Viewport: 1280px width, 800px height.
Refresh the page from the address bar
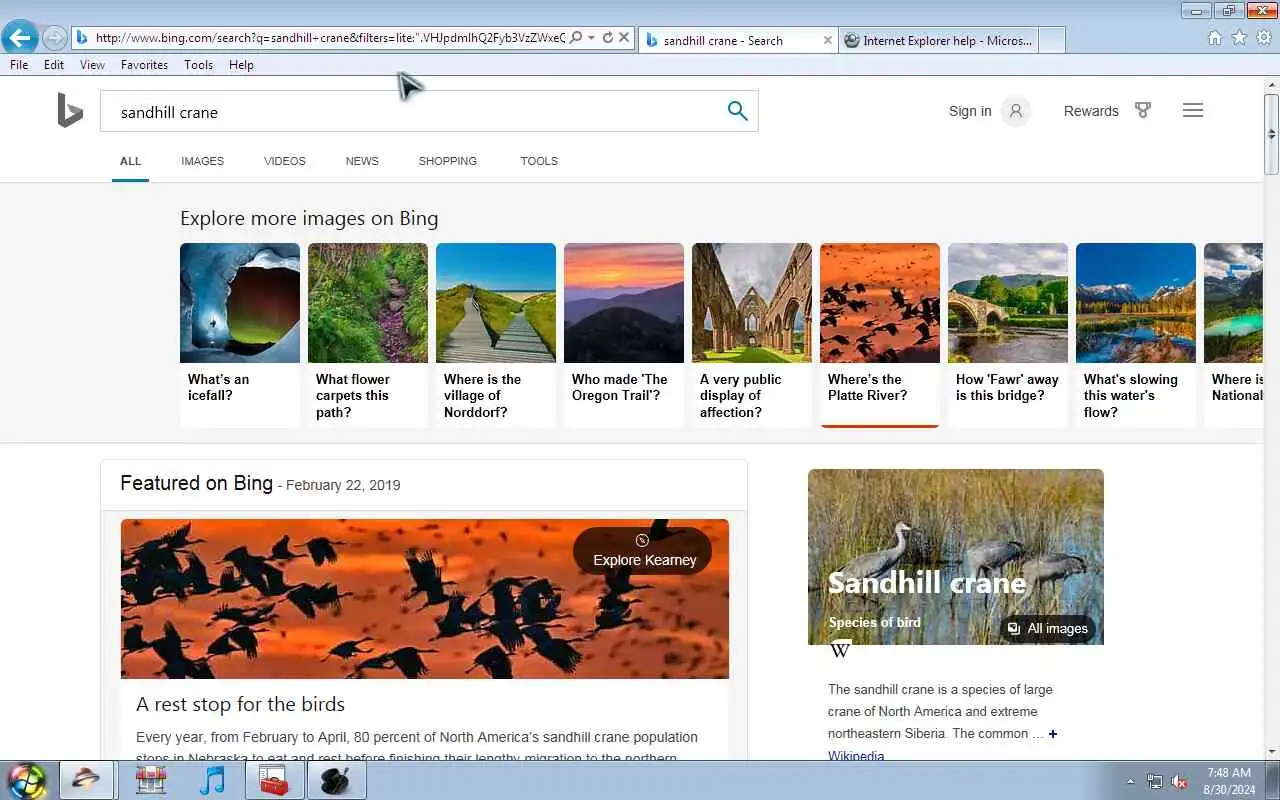click(607, 38)
